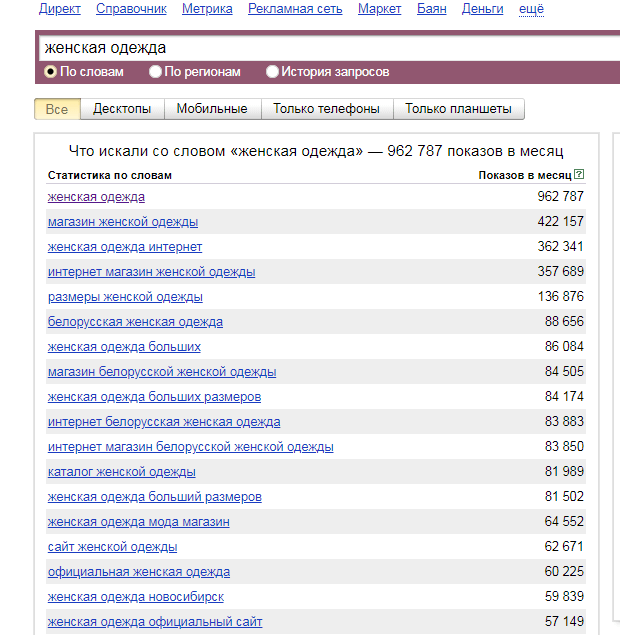620x635 pixels.
Task: Switch to the 'Десктопы' tab
Action: click(x=122, y=109)
